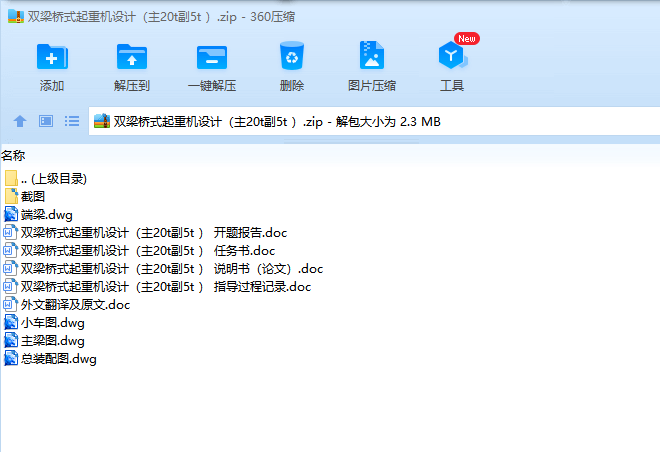
Task: Select the file 指导过程记录.doc
Action: click(x=166, y=287)
